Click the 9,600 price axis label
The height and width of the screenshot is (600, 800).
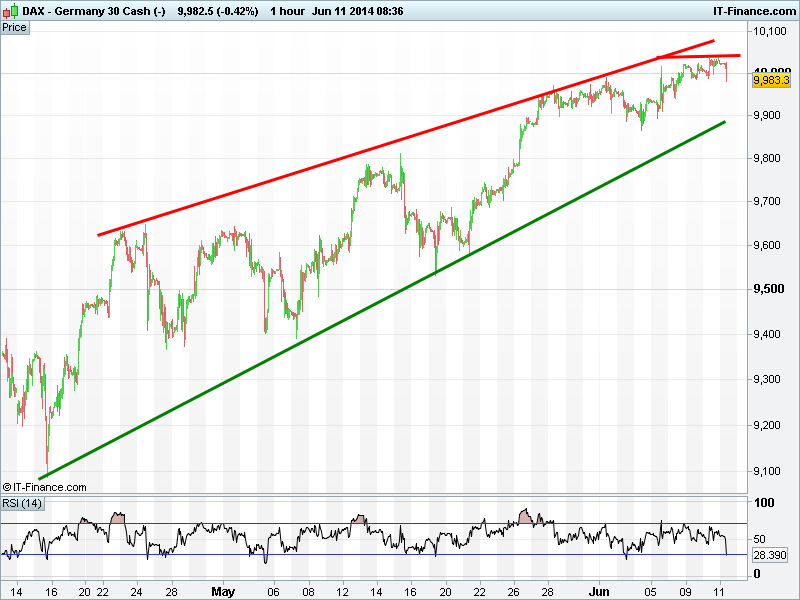767,245
